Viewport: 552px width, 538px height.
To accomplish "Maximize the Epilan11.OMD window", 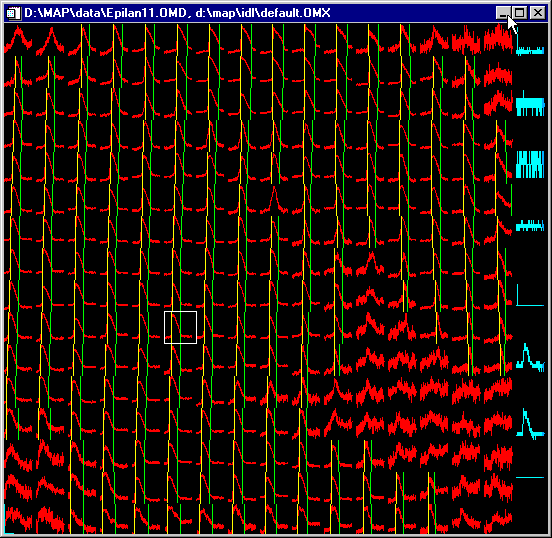I will coord(519,13).
